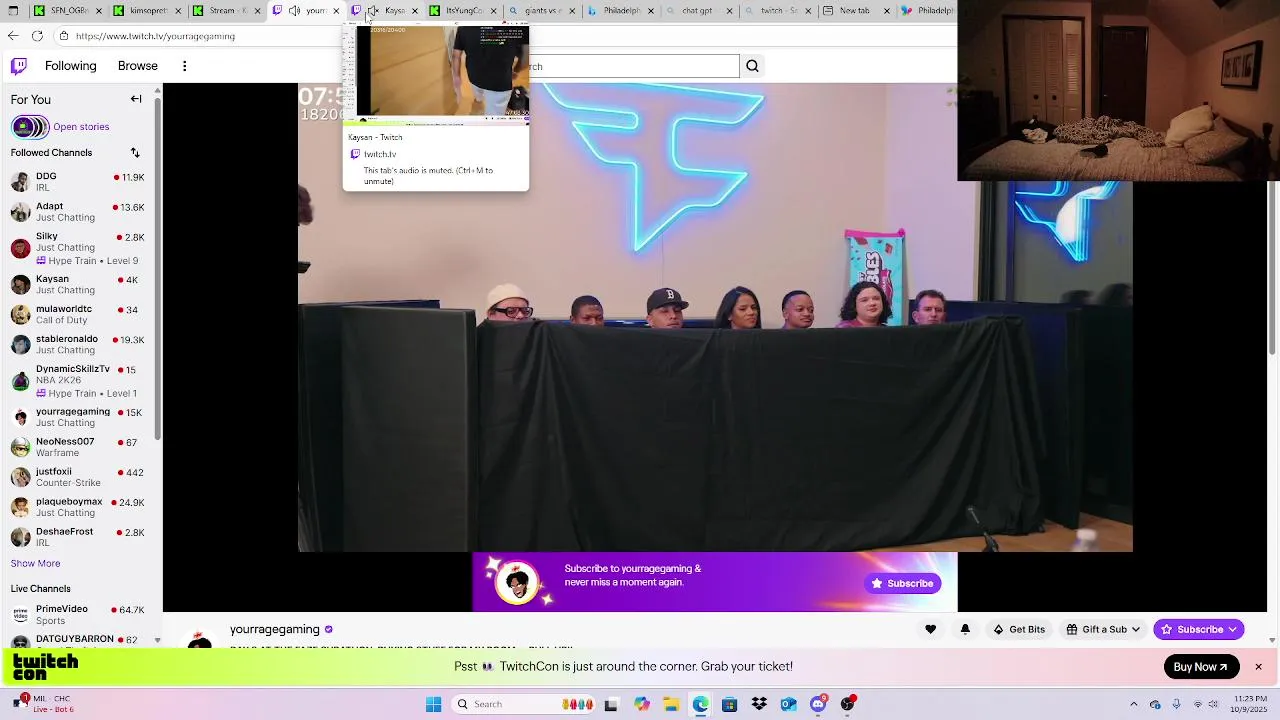
Task: Reload the Twitch page
Action: 37,36
